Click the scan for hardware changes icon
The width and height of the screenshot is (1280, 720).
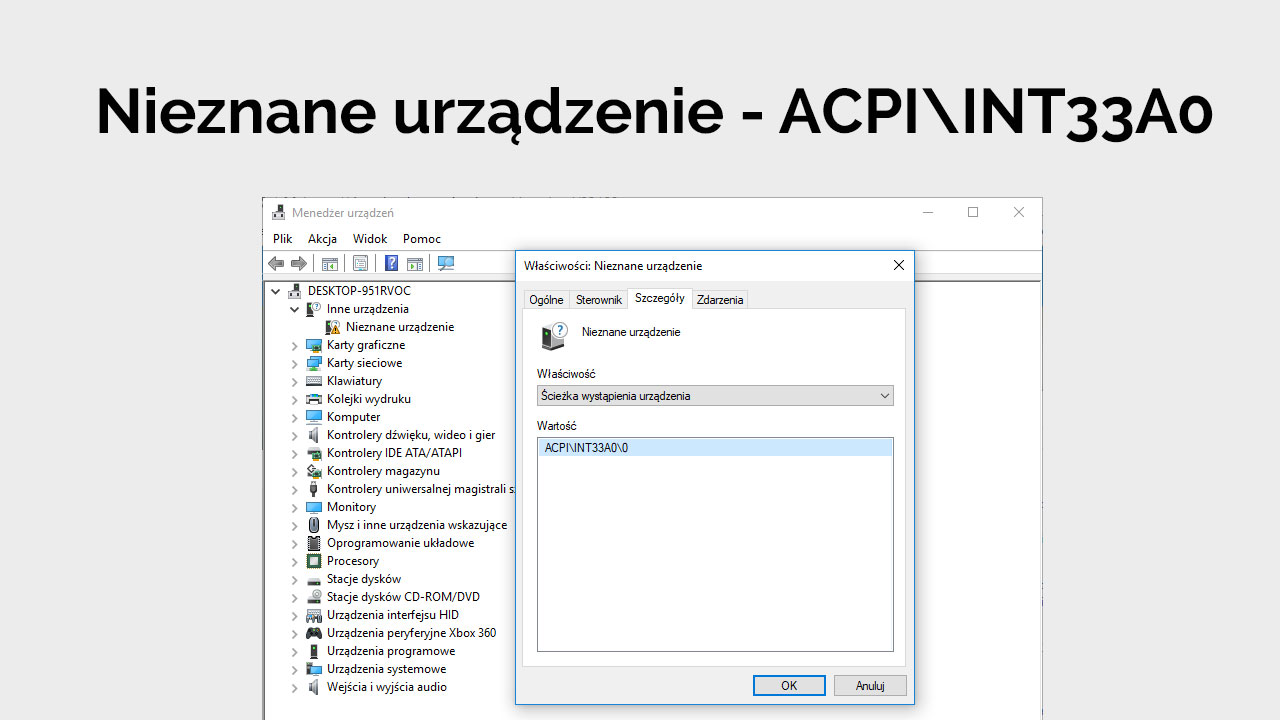pyautogui.click(x=446, y=264)
